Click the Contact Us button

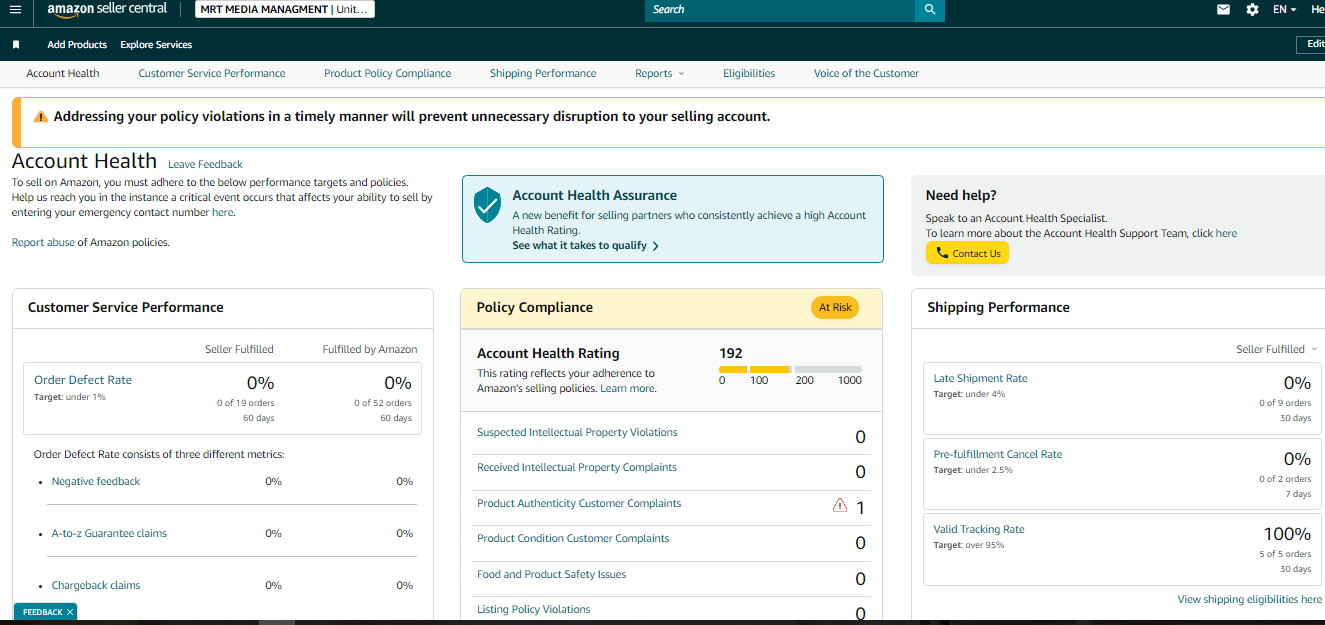click(x=967, y=253)
